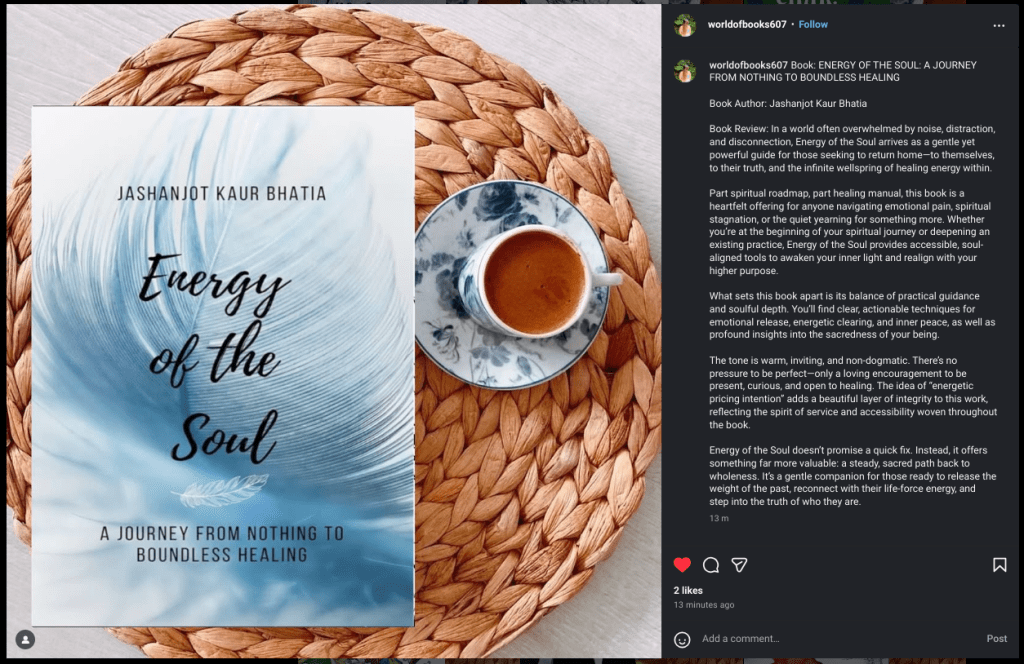Click the Energy of the Soul book image
1024x664 pixels.
pos(223,366)
